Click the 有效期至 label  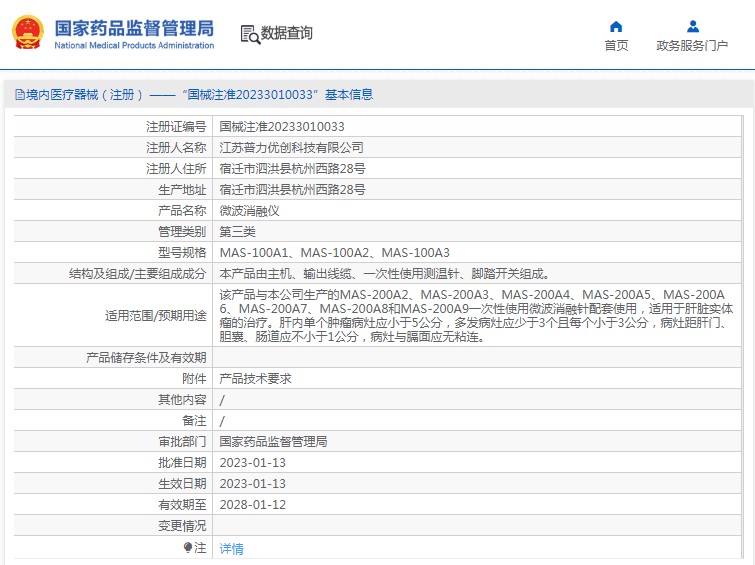click(182, 504)
